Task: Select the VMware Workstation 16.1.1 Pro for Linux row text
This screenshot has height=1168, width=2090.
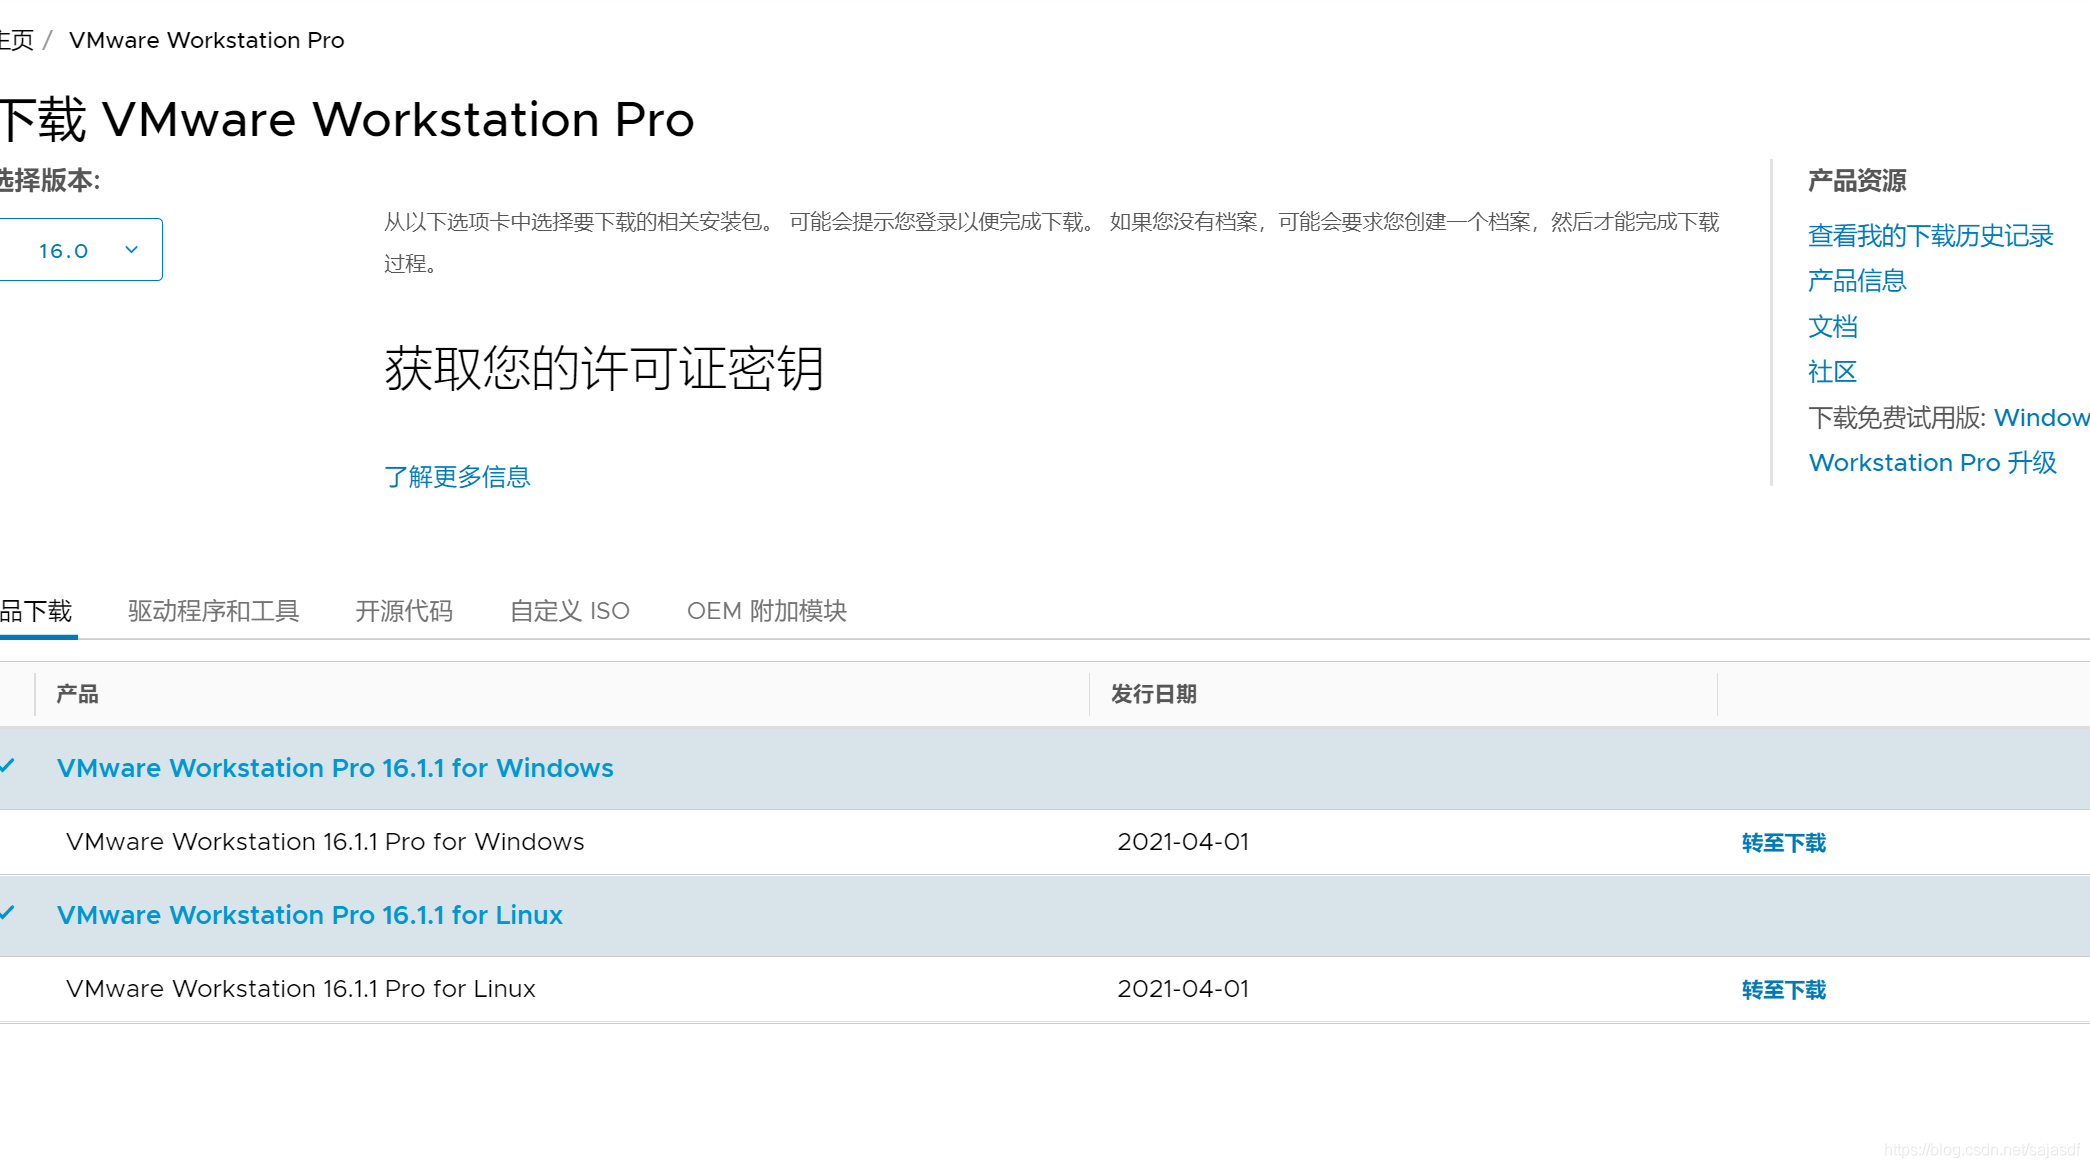Action: tap(301, 989)
